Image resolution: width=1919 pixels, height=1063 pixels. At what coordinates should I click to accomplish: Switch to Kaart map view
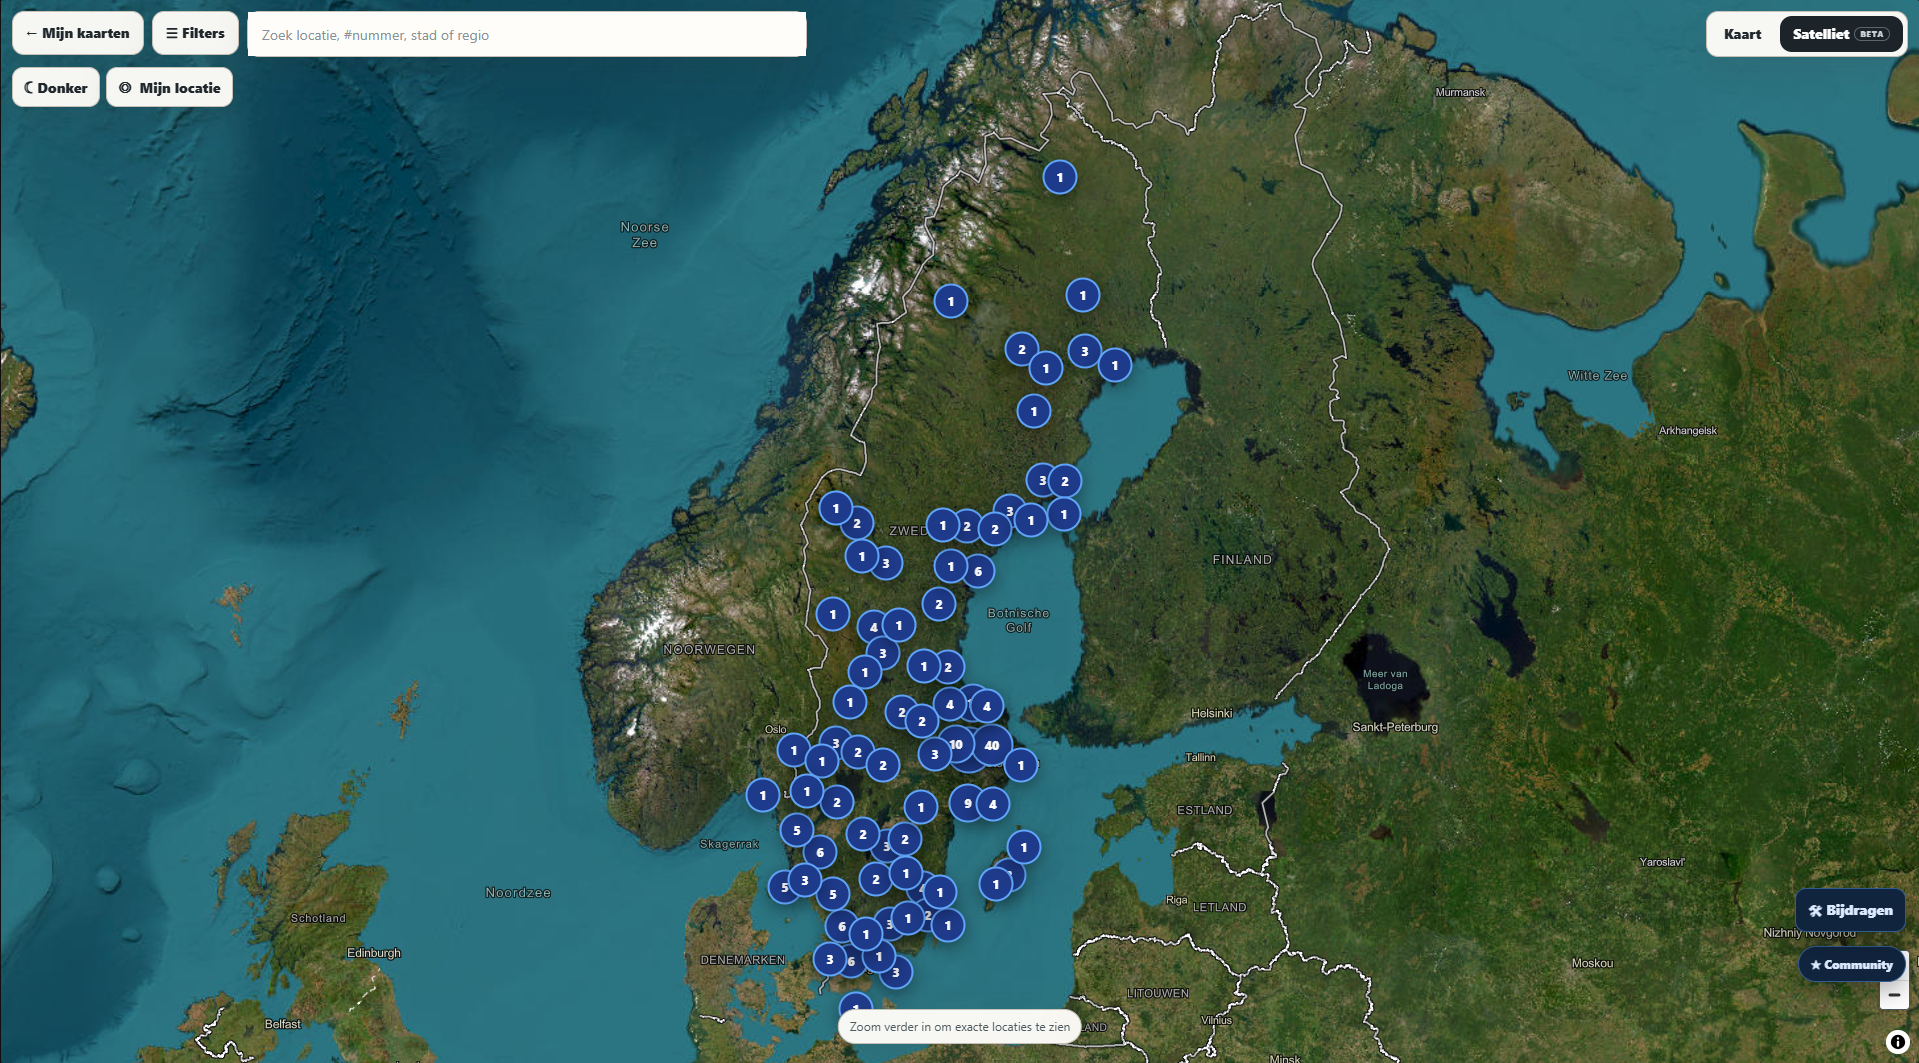pos(1742,34)
